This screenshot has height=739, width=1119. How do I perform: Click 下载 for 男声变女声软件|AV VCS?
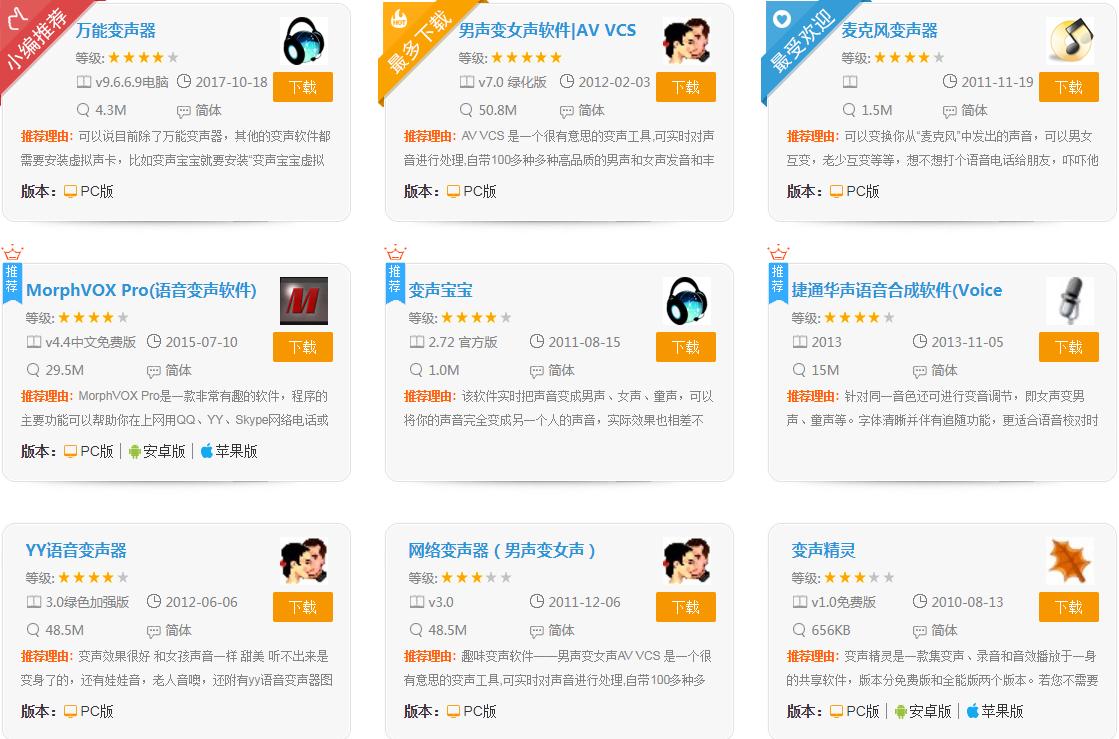[x=686, y=87]
